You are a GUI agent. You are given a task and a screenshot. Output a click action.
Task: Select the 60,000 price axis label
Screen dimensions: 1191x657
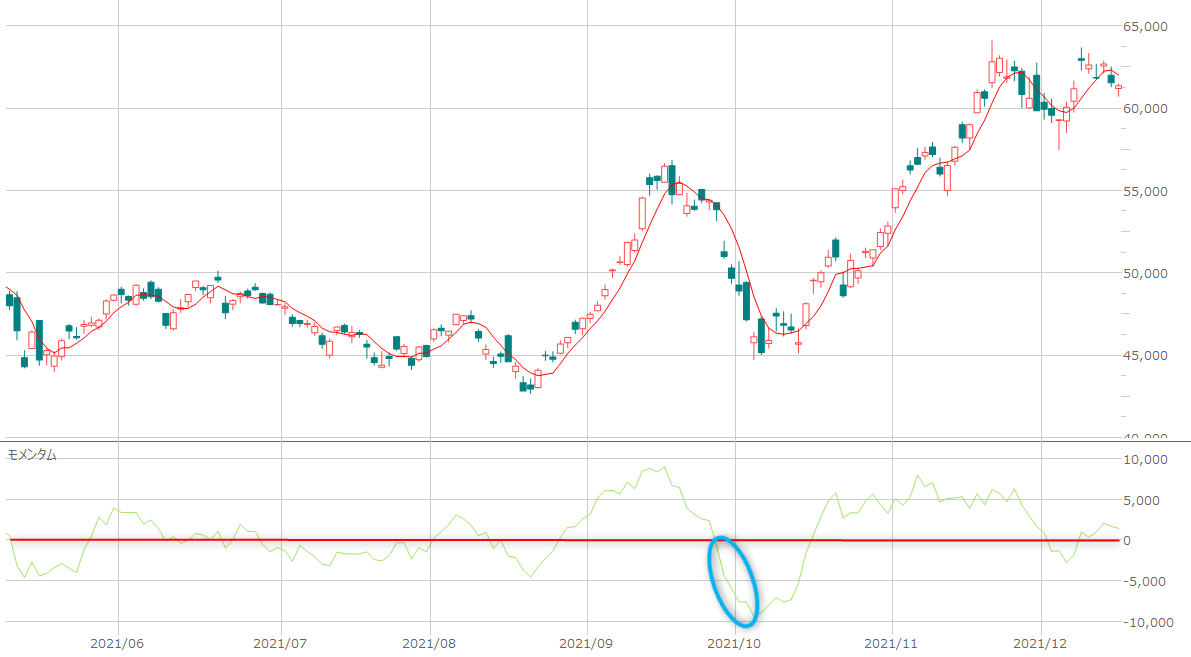click(1146, 109)
